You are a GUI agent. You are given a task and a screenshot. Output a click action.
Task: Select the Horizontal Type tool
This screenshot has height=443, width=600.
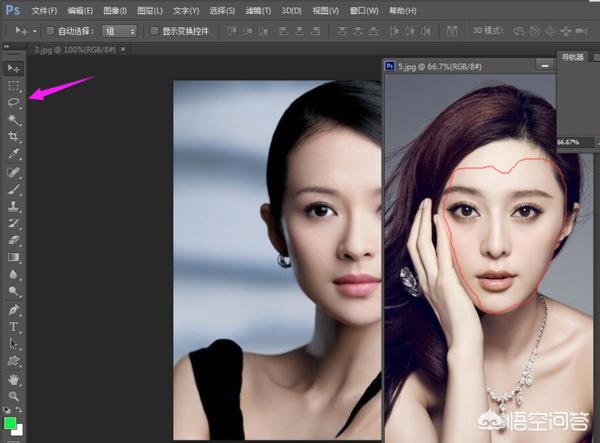[x=13, y=327]
